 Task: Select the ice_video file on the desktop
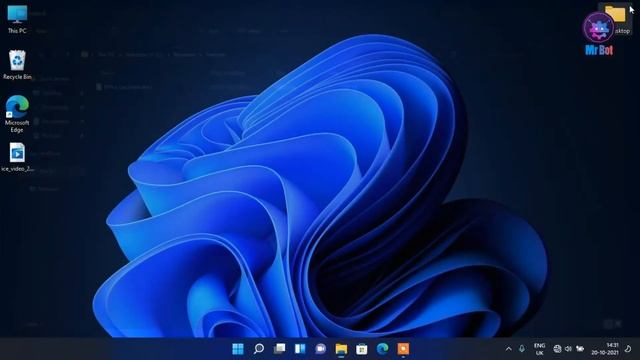17,158
